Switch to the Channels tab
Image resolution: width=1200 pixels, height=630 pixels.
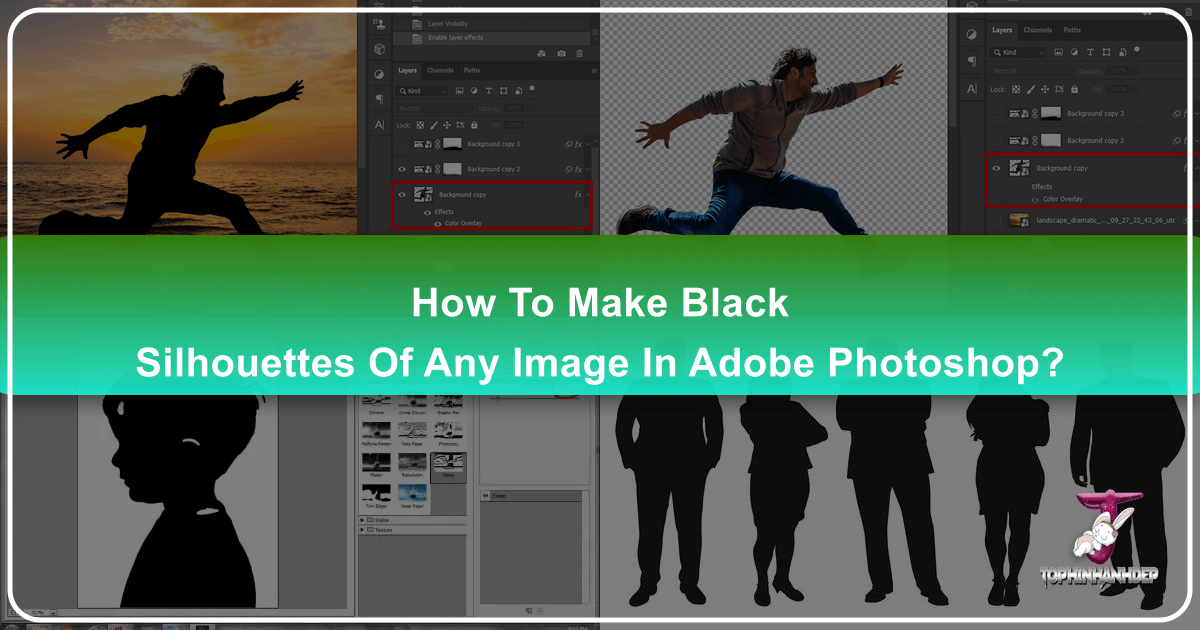(x=440, y=70)
